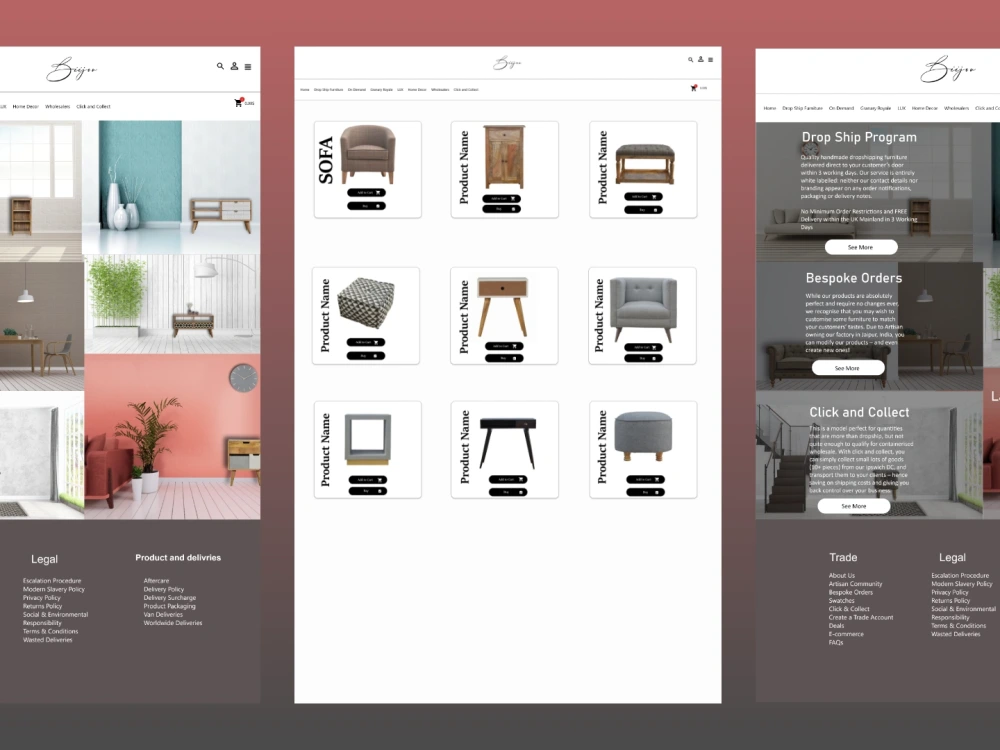Screen dimensions: 1000x750
Task: Click See More under Bespoke Orders
Action: [848, 368]
